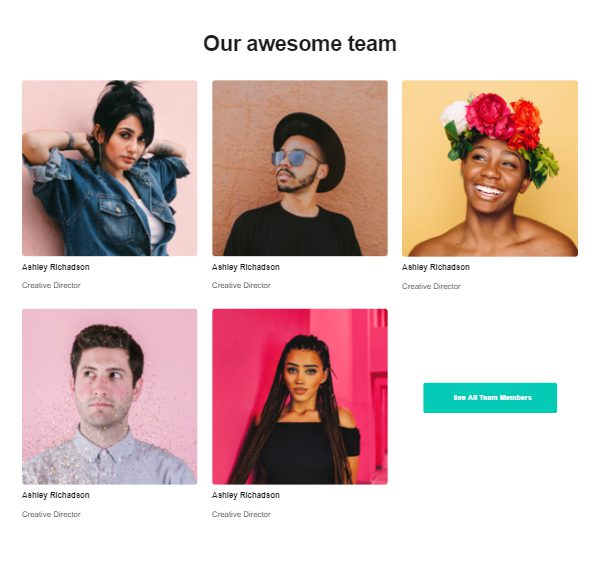Click Creative Director text under flower crown photo
The width and height of the screenshot is (600, 563).
pyautogui.click(x=431, y=286)
